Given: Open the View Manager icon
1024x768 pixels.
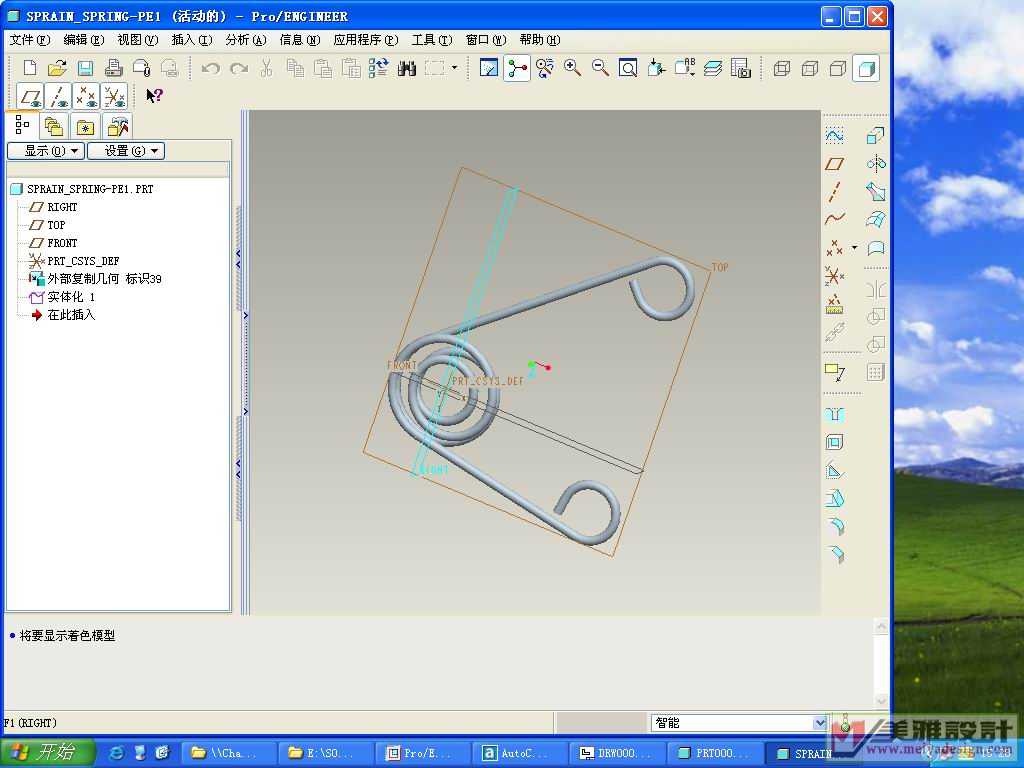Looking at the screenshot, I should [741, 68].
